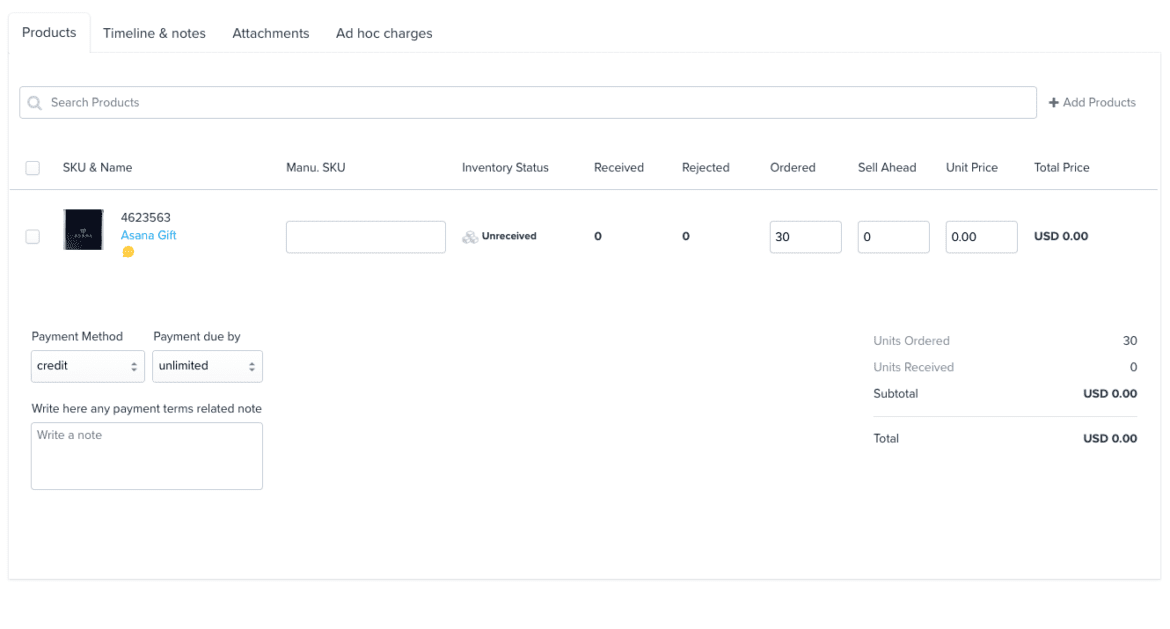Click the Sell Ahead field showing 0
Image resolution: width=1170 pixels, height=629 pixels.
tap(894, 237)
